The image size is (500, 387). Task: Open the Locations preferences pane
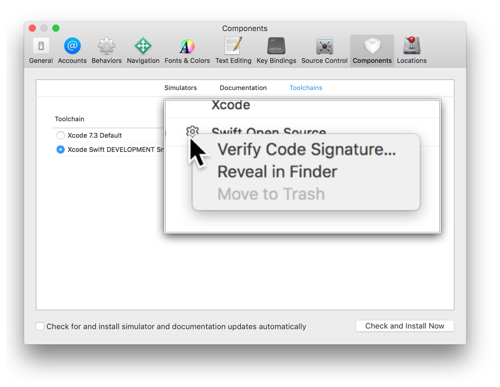pos(411,51)
